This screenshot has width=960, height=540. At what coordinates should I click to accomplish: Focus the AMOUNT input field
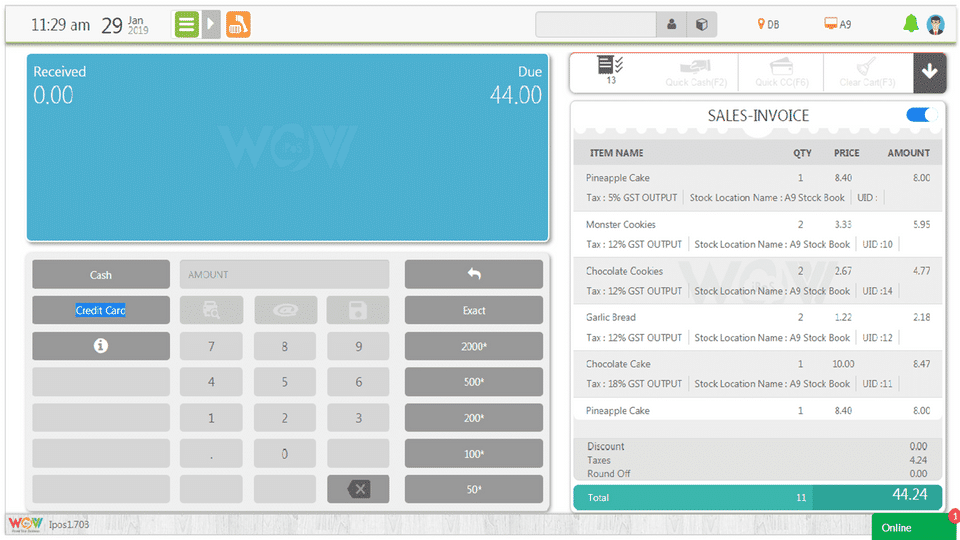point(285,274)
